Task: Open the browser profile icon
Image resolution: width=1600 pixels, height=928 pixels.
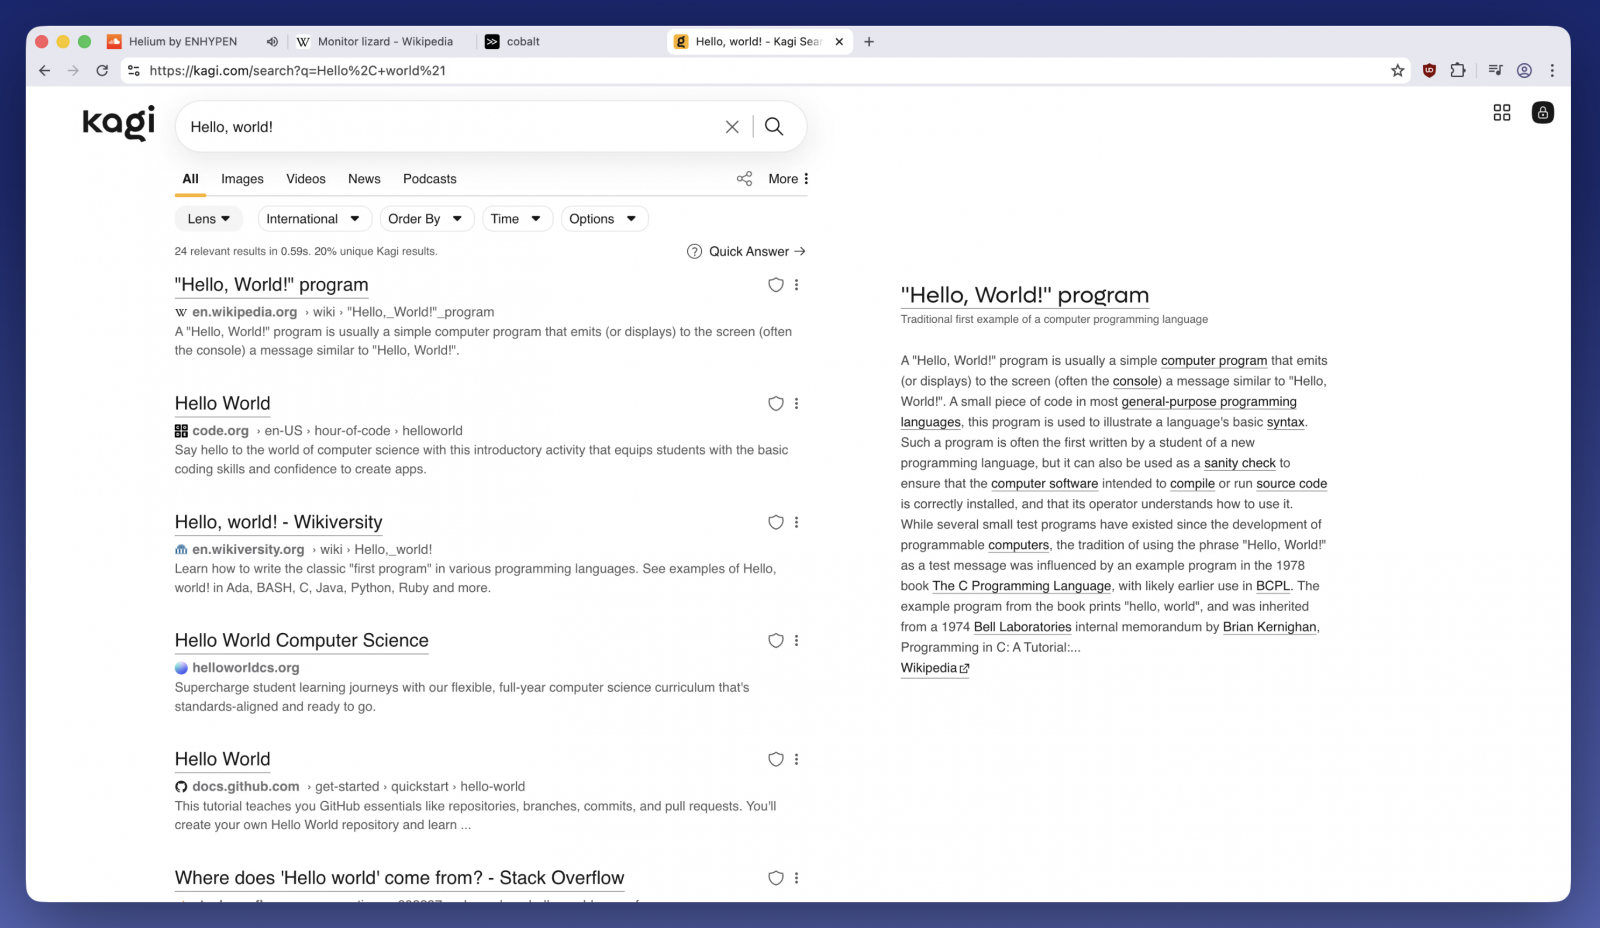Action: [1524, 71]
